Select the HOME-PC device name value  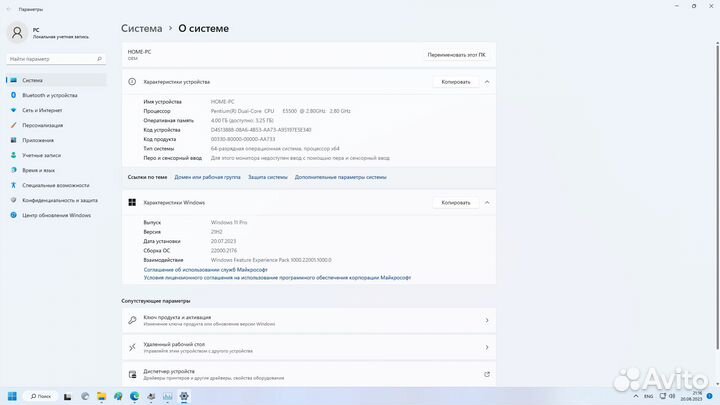[222, 101]
